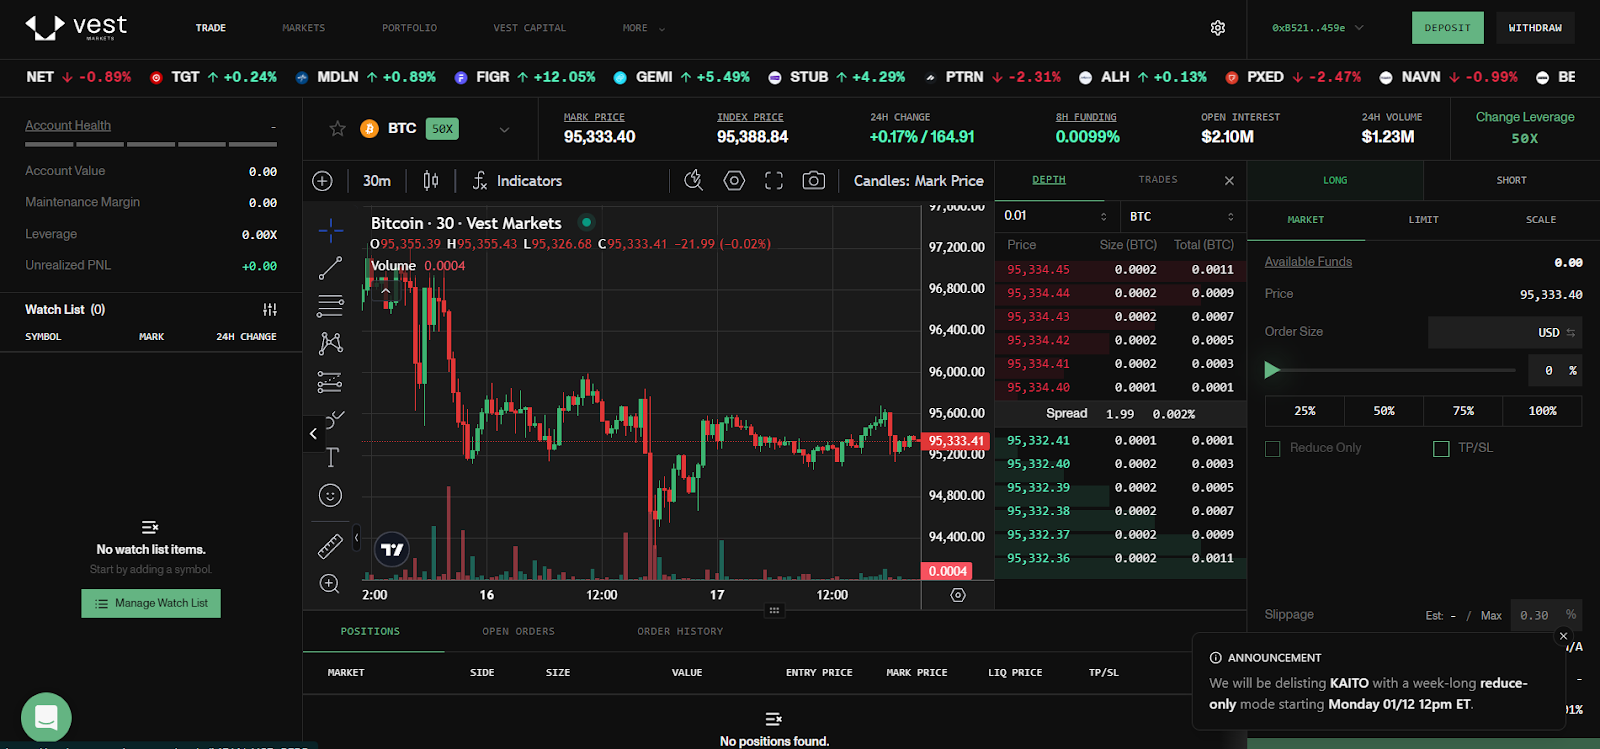Change the 0.01 price grouping dropdown

click(1056, 216)
